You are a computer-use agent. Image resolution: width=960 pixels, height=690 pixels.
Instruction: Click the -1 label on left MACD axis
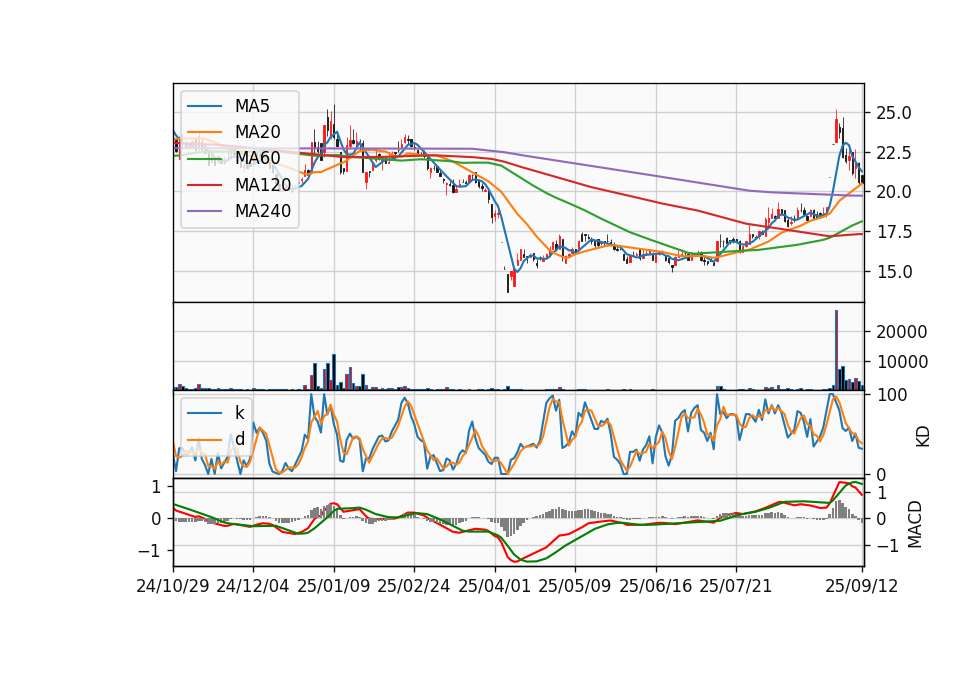[x=149, y=551]
